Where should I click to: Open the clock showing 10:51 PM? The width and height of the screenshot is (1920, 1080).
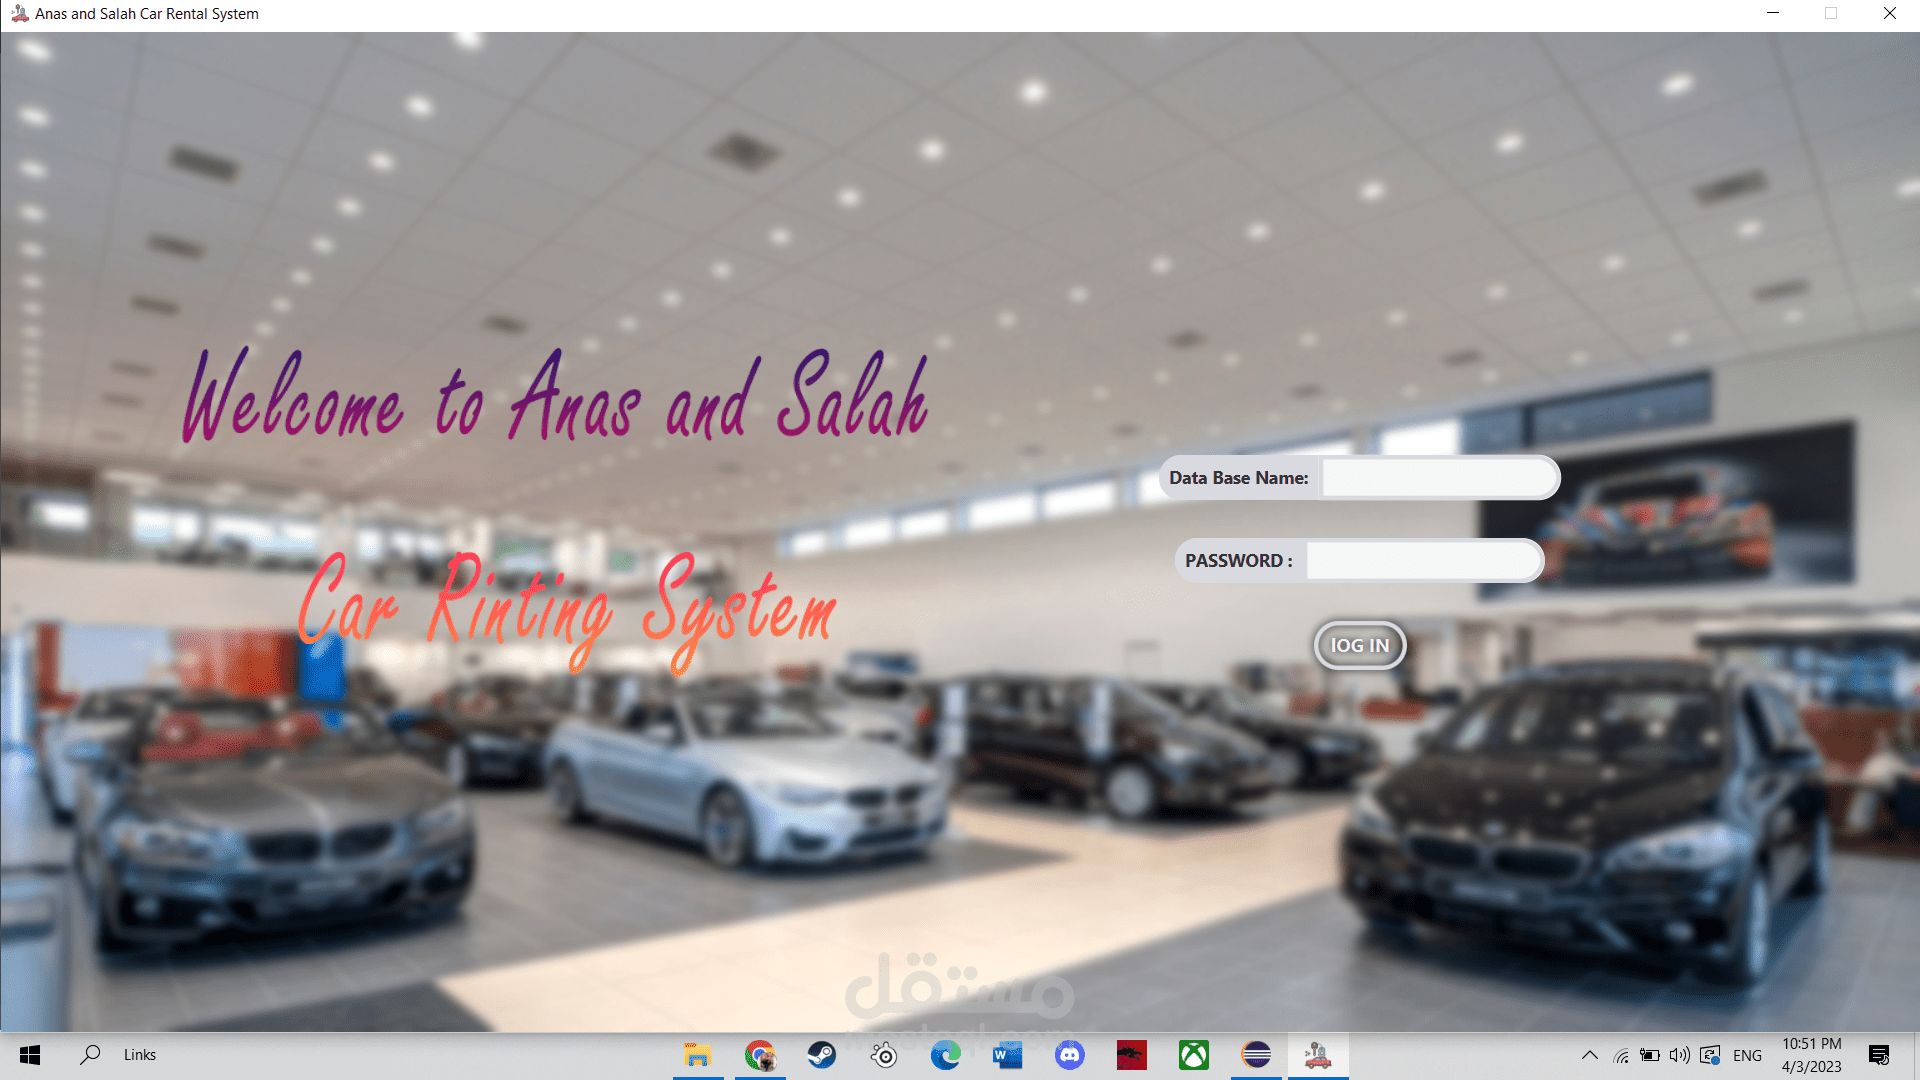pos(1811,1055)
